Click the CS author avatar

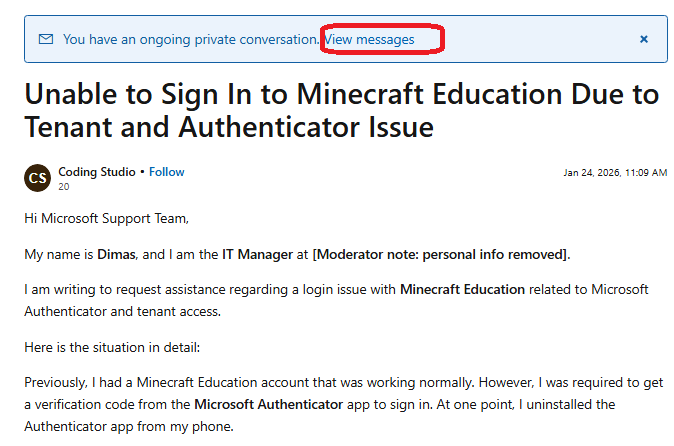[x=37, y=177]
